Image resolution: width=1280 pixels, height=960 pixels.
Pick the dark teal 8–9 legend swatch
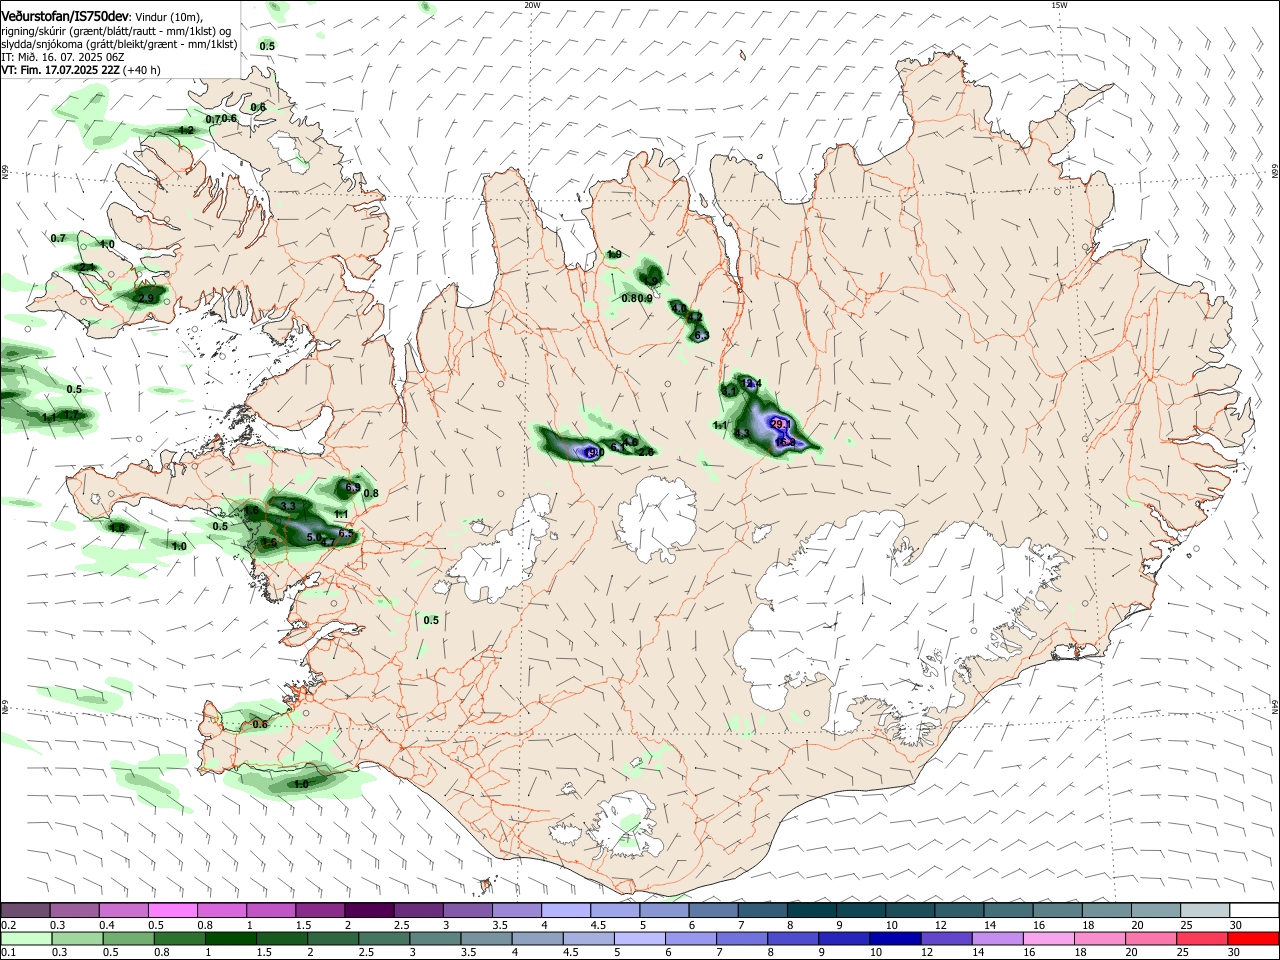point(812,910)
